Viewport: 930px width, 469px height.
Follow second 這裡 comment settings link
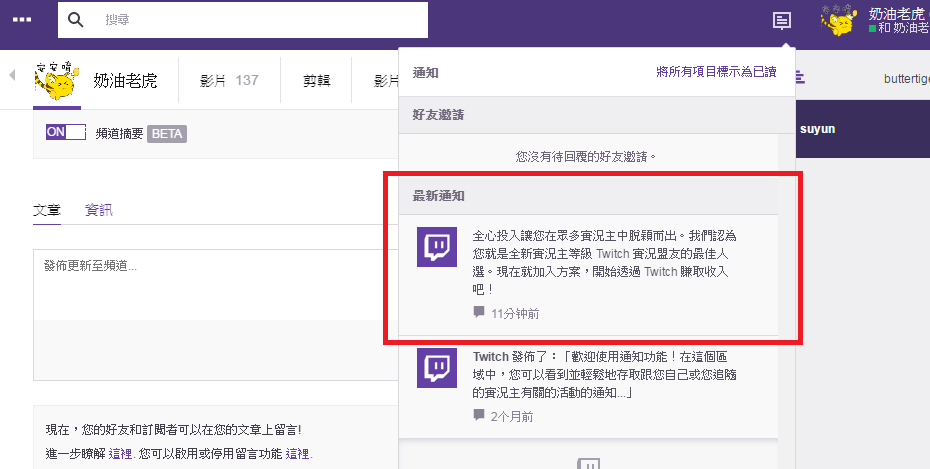click(297, 454)
